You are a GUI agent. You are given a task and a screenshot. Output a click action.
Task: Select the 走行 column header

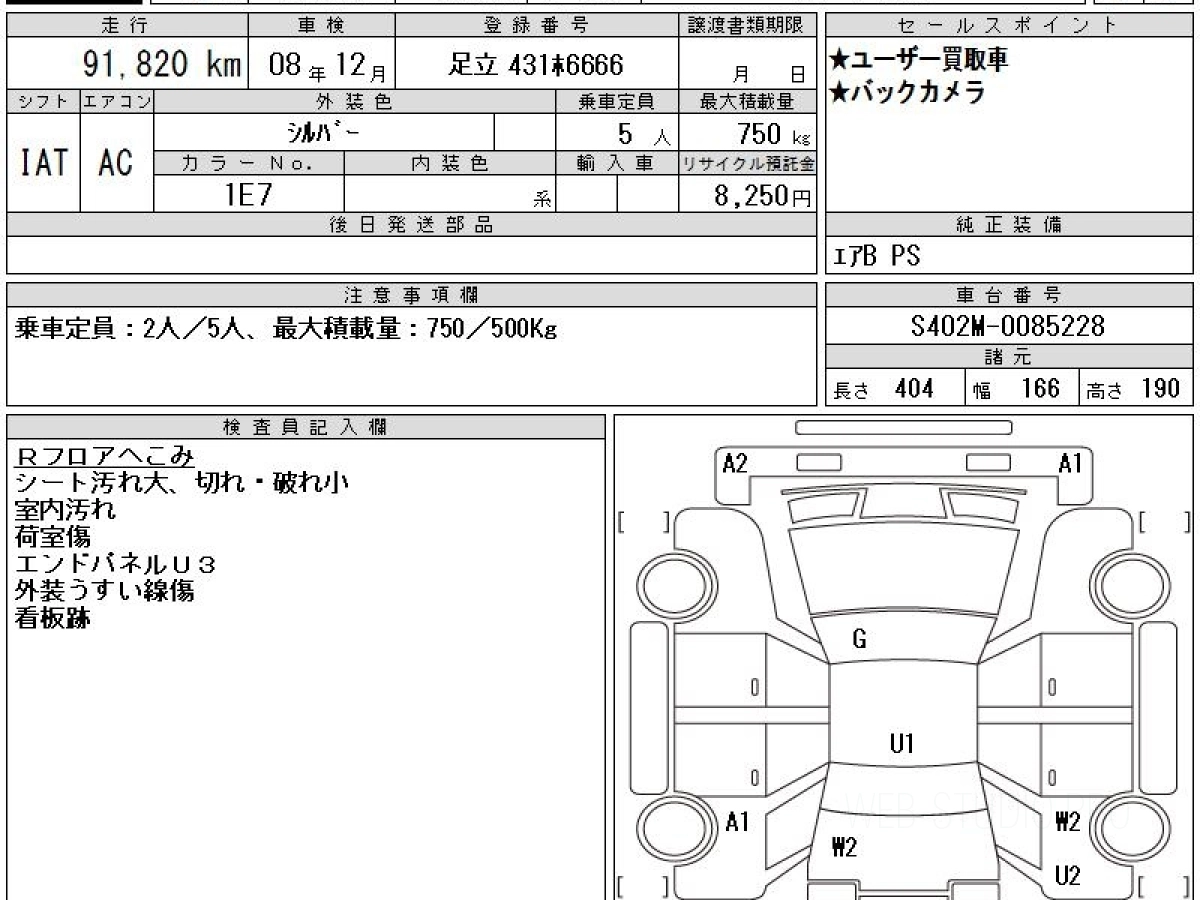coord(127,25)
